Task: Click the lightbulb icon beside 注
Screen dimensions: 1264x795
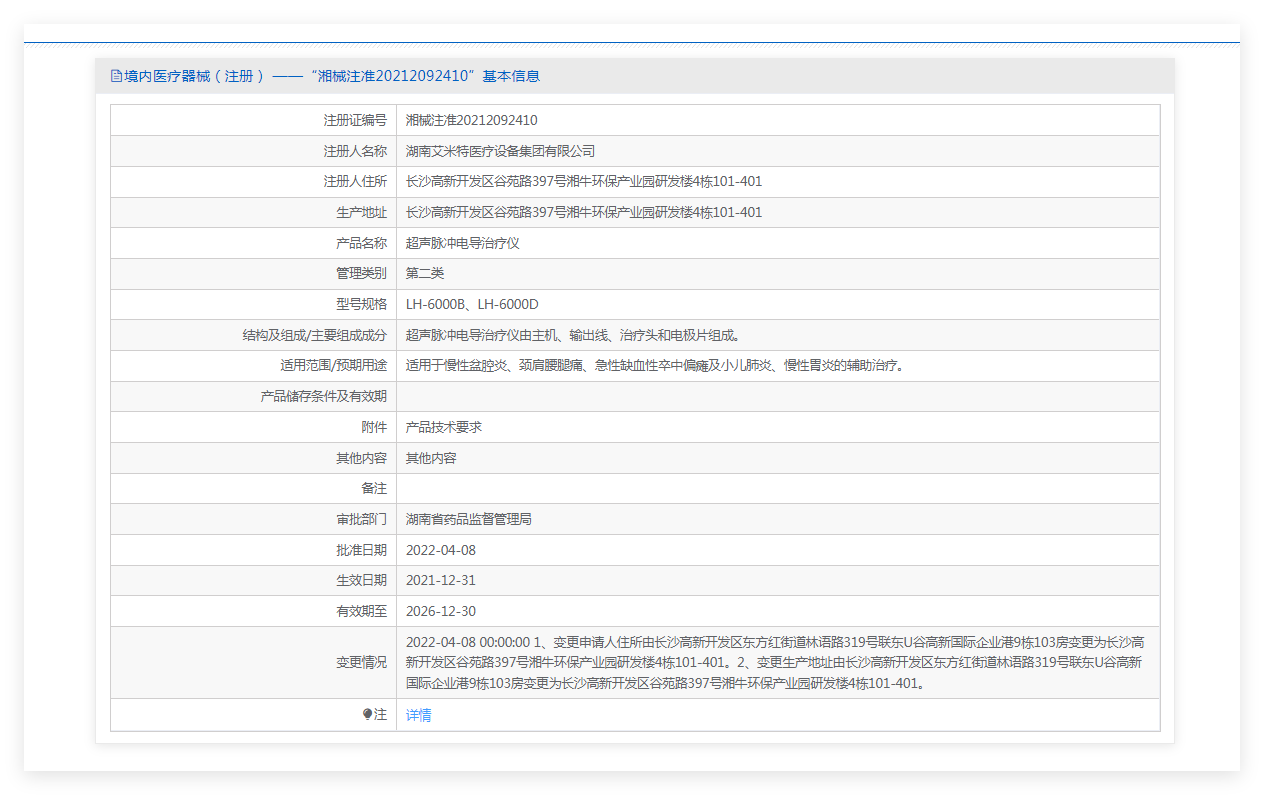Action: click(367, 715)
